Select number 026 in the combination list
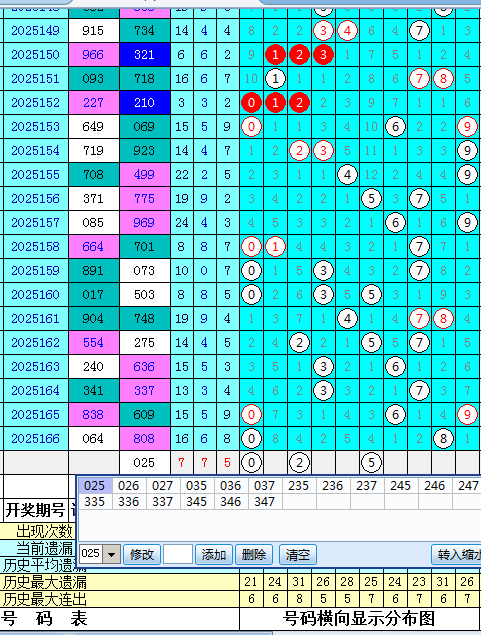Image resolution: width=481 pixels, height=635 pixels. [128, 485]
